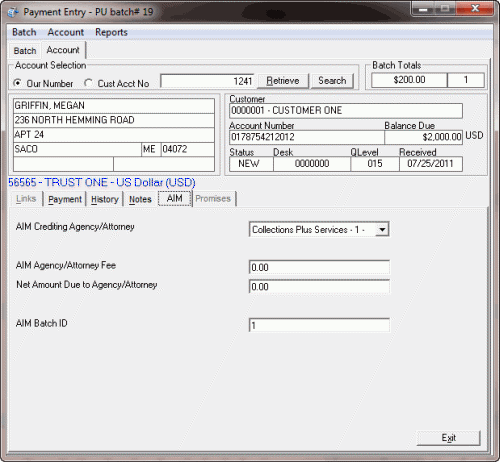Click the Batch Totals count field showing 1
Image resolution: width=500 pixels, height=462 pixels.
point(466,80)
